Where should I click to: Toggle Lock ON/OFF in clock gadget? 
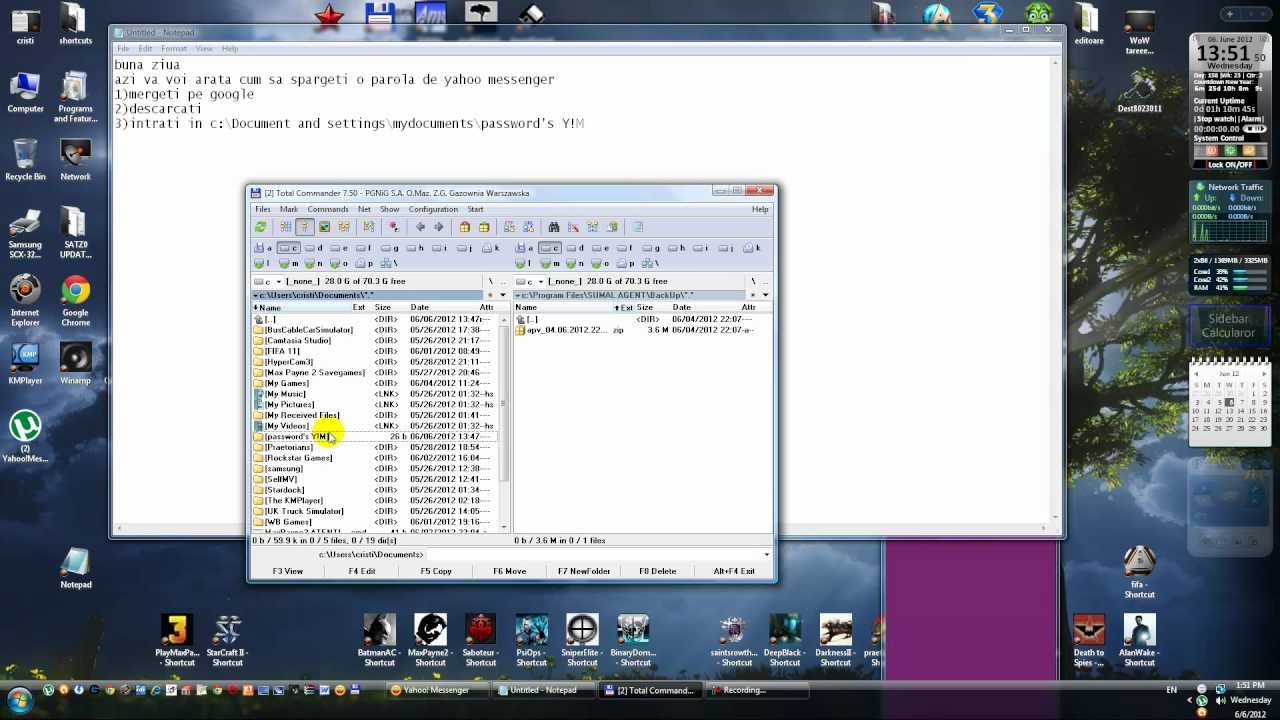point(1229,165)
